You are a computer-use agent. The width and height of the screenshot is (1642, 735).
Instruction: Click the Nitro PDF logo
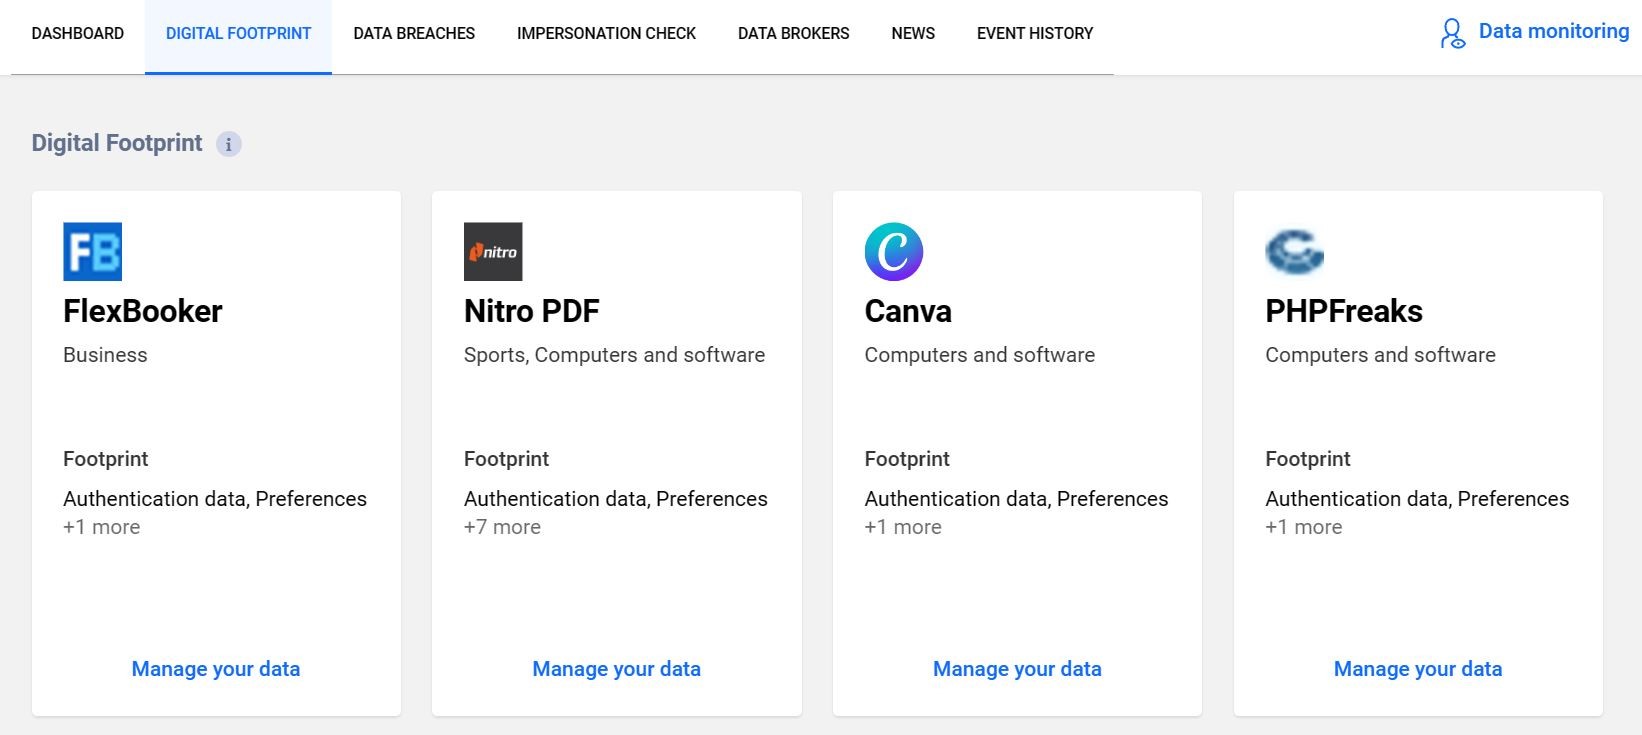[493, 251]
